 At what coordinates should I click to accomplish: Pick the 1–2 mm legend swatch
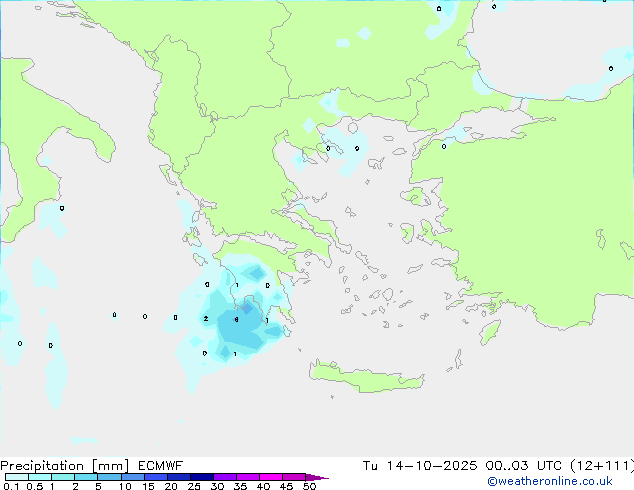[63, 477]
